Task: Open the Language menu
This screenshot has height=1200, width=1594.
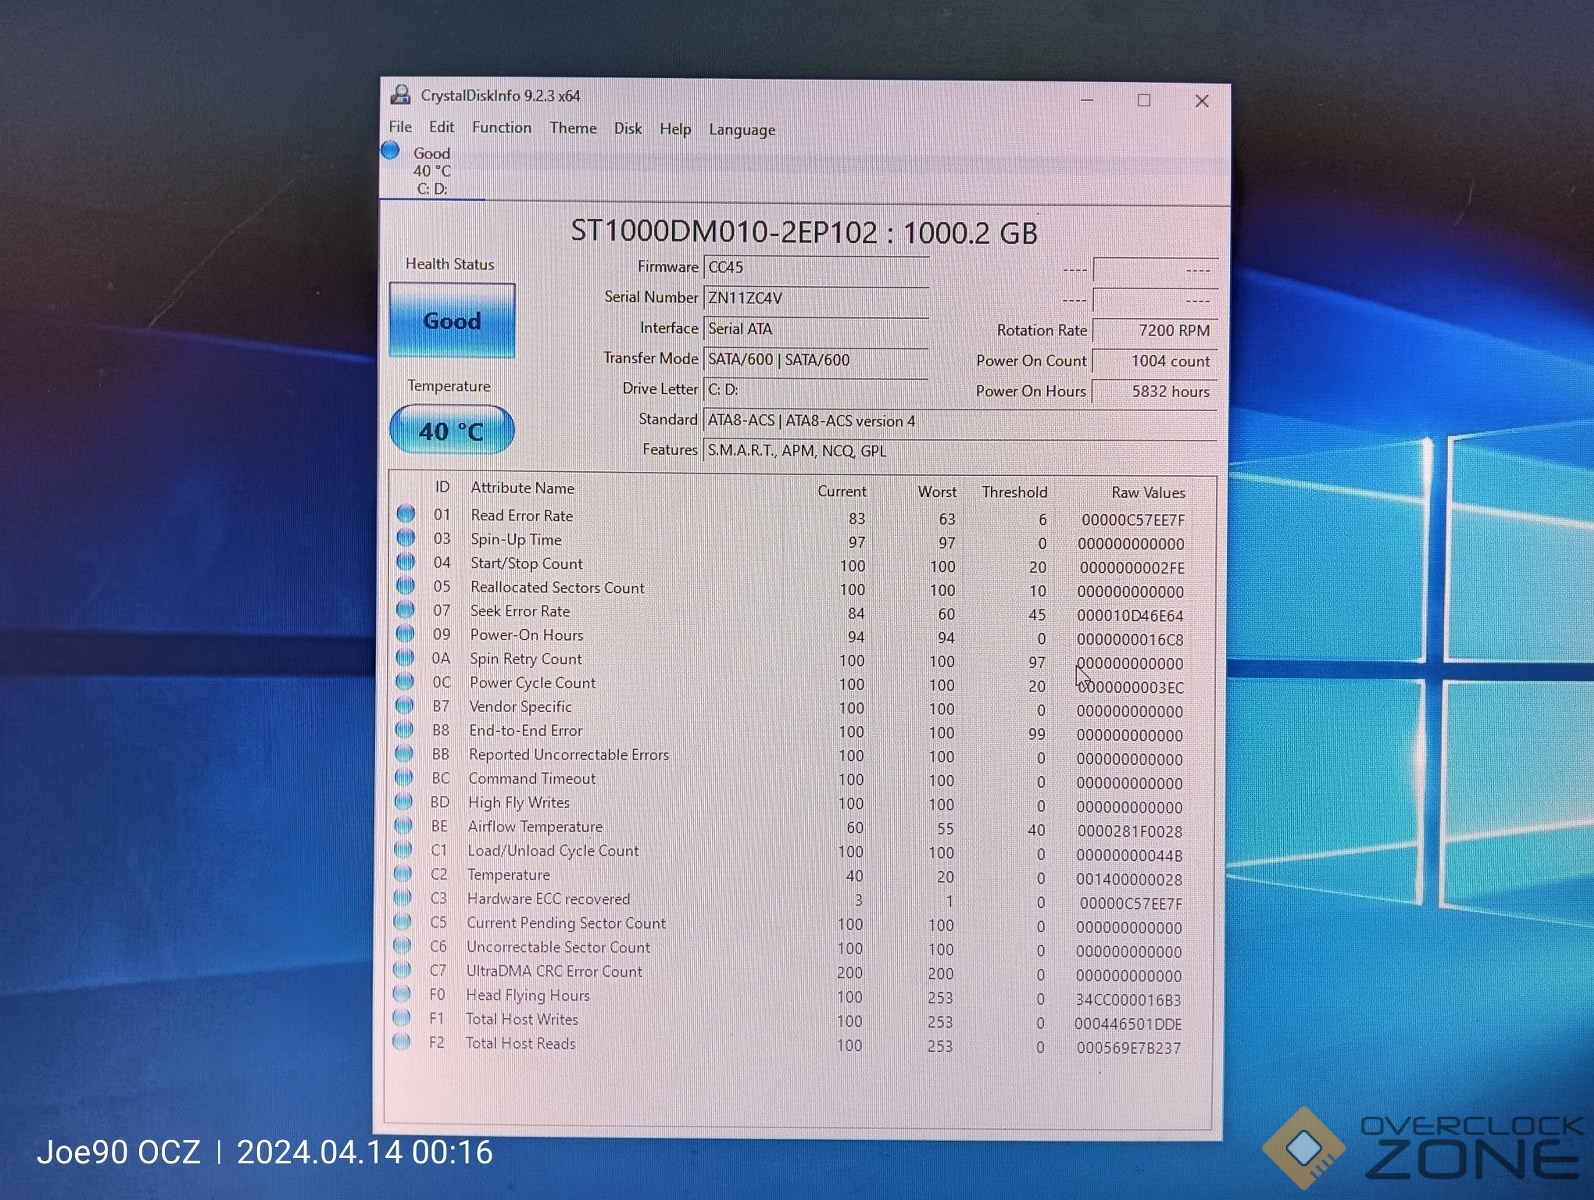Action: coord(742,130)
